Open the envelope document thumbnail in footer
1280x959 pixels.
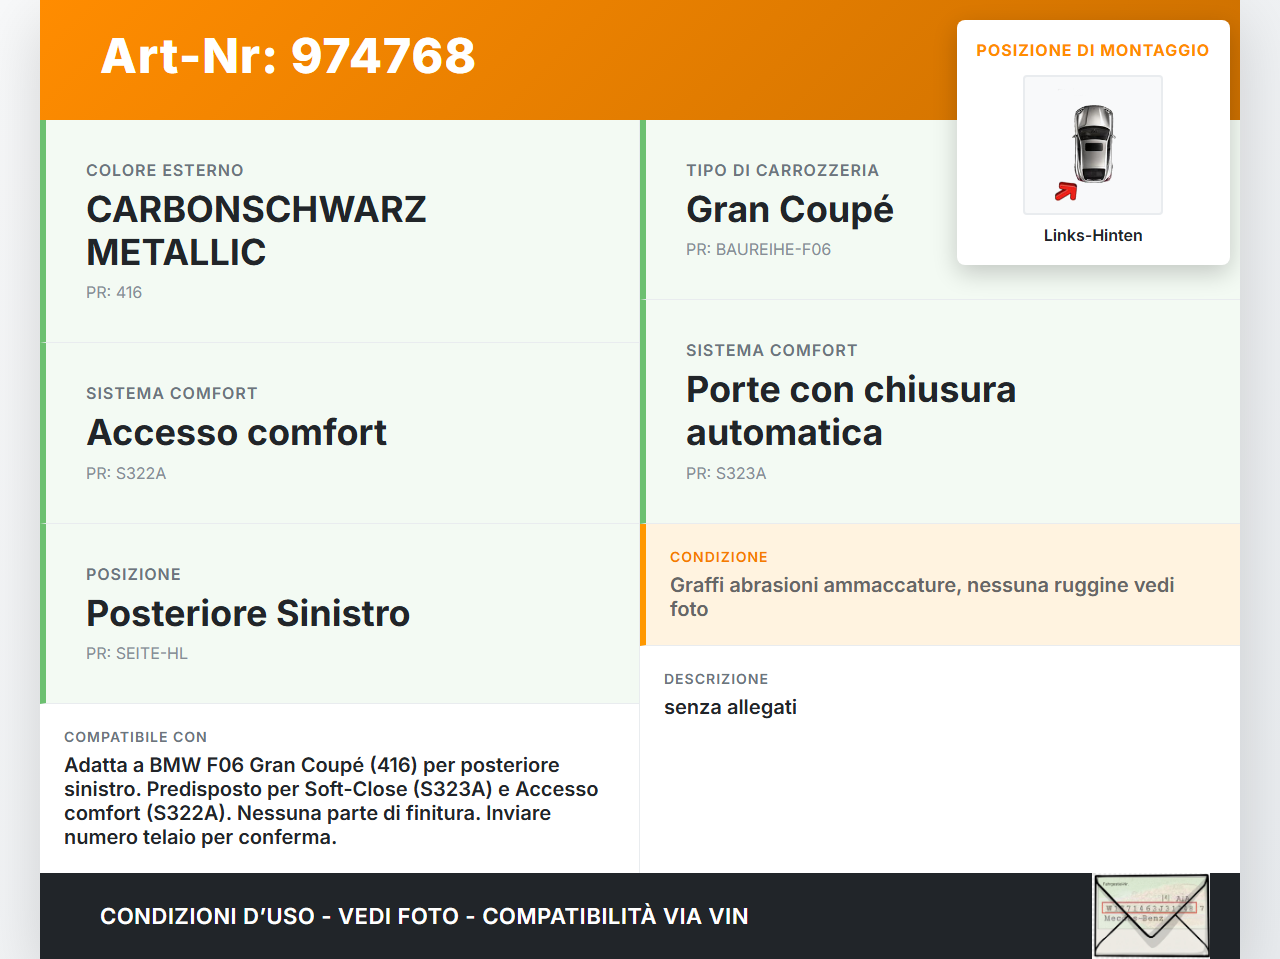click(1151, 916)
